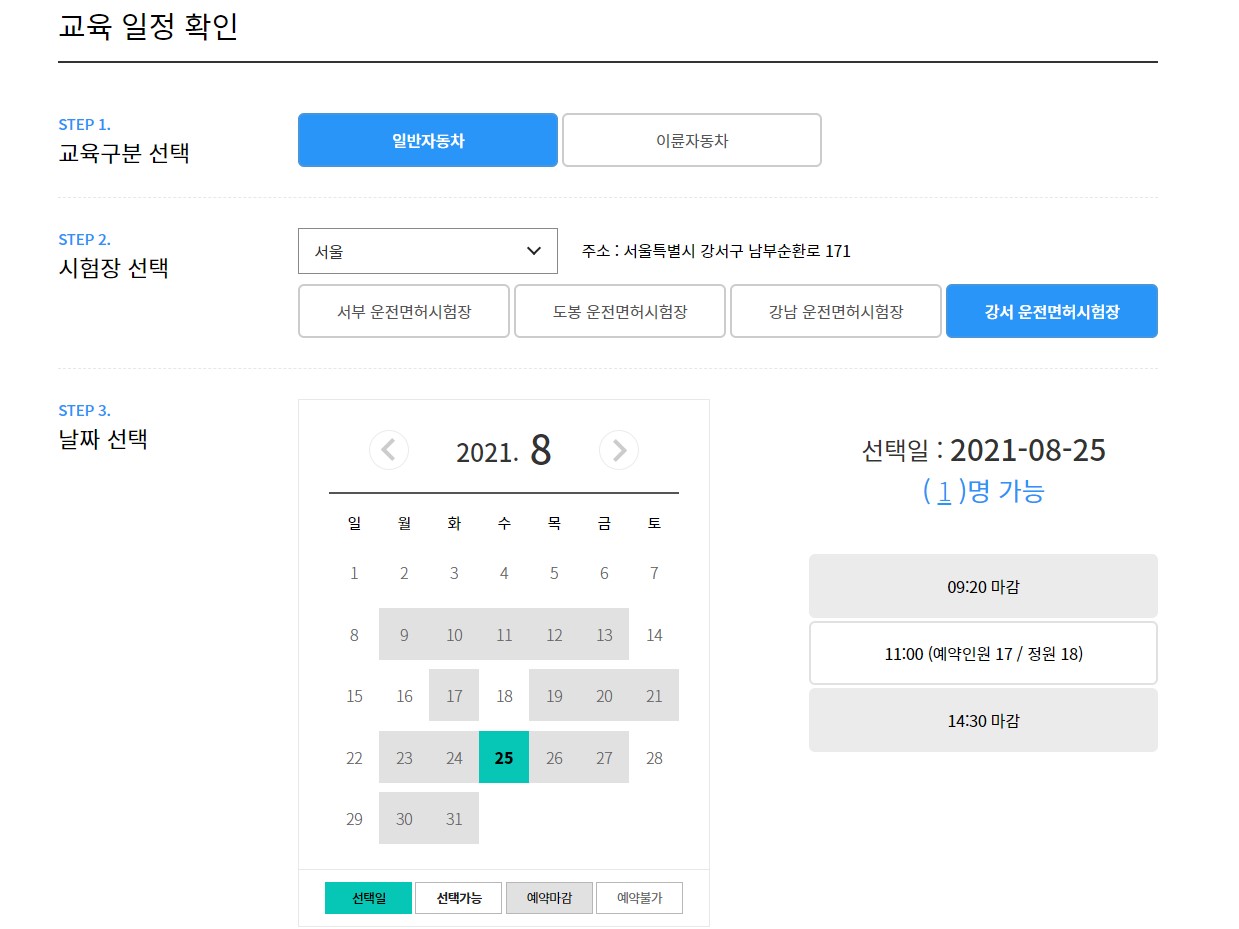
Task: Click August 8 in the calendar
Action: pyautogui.click(x=354, y=635)
